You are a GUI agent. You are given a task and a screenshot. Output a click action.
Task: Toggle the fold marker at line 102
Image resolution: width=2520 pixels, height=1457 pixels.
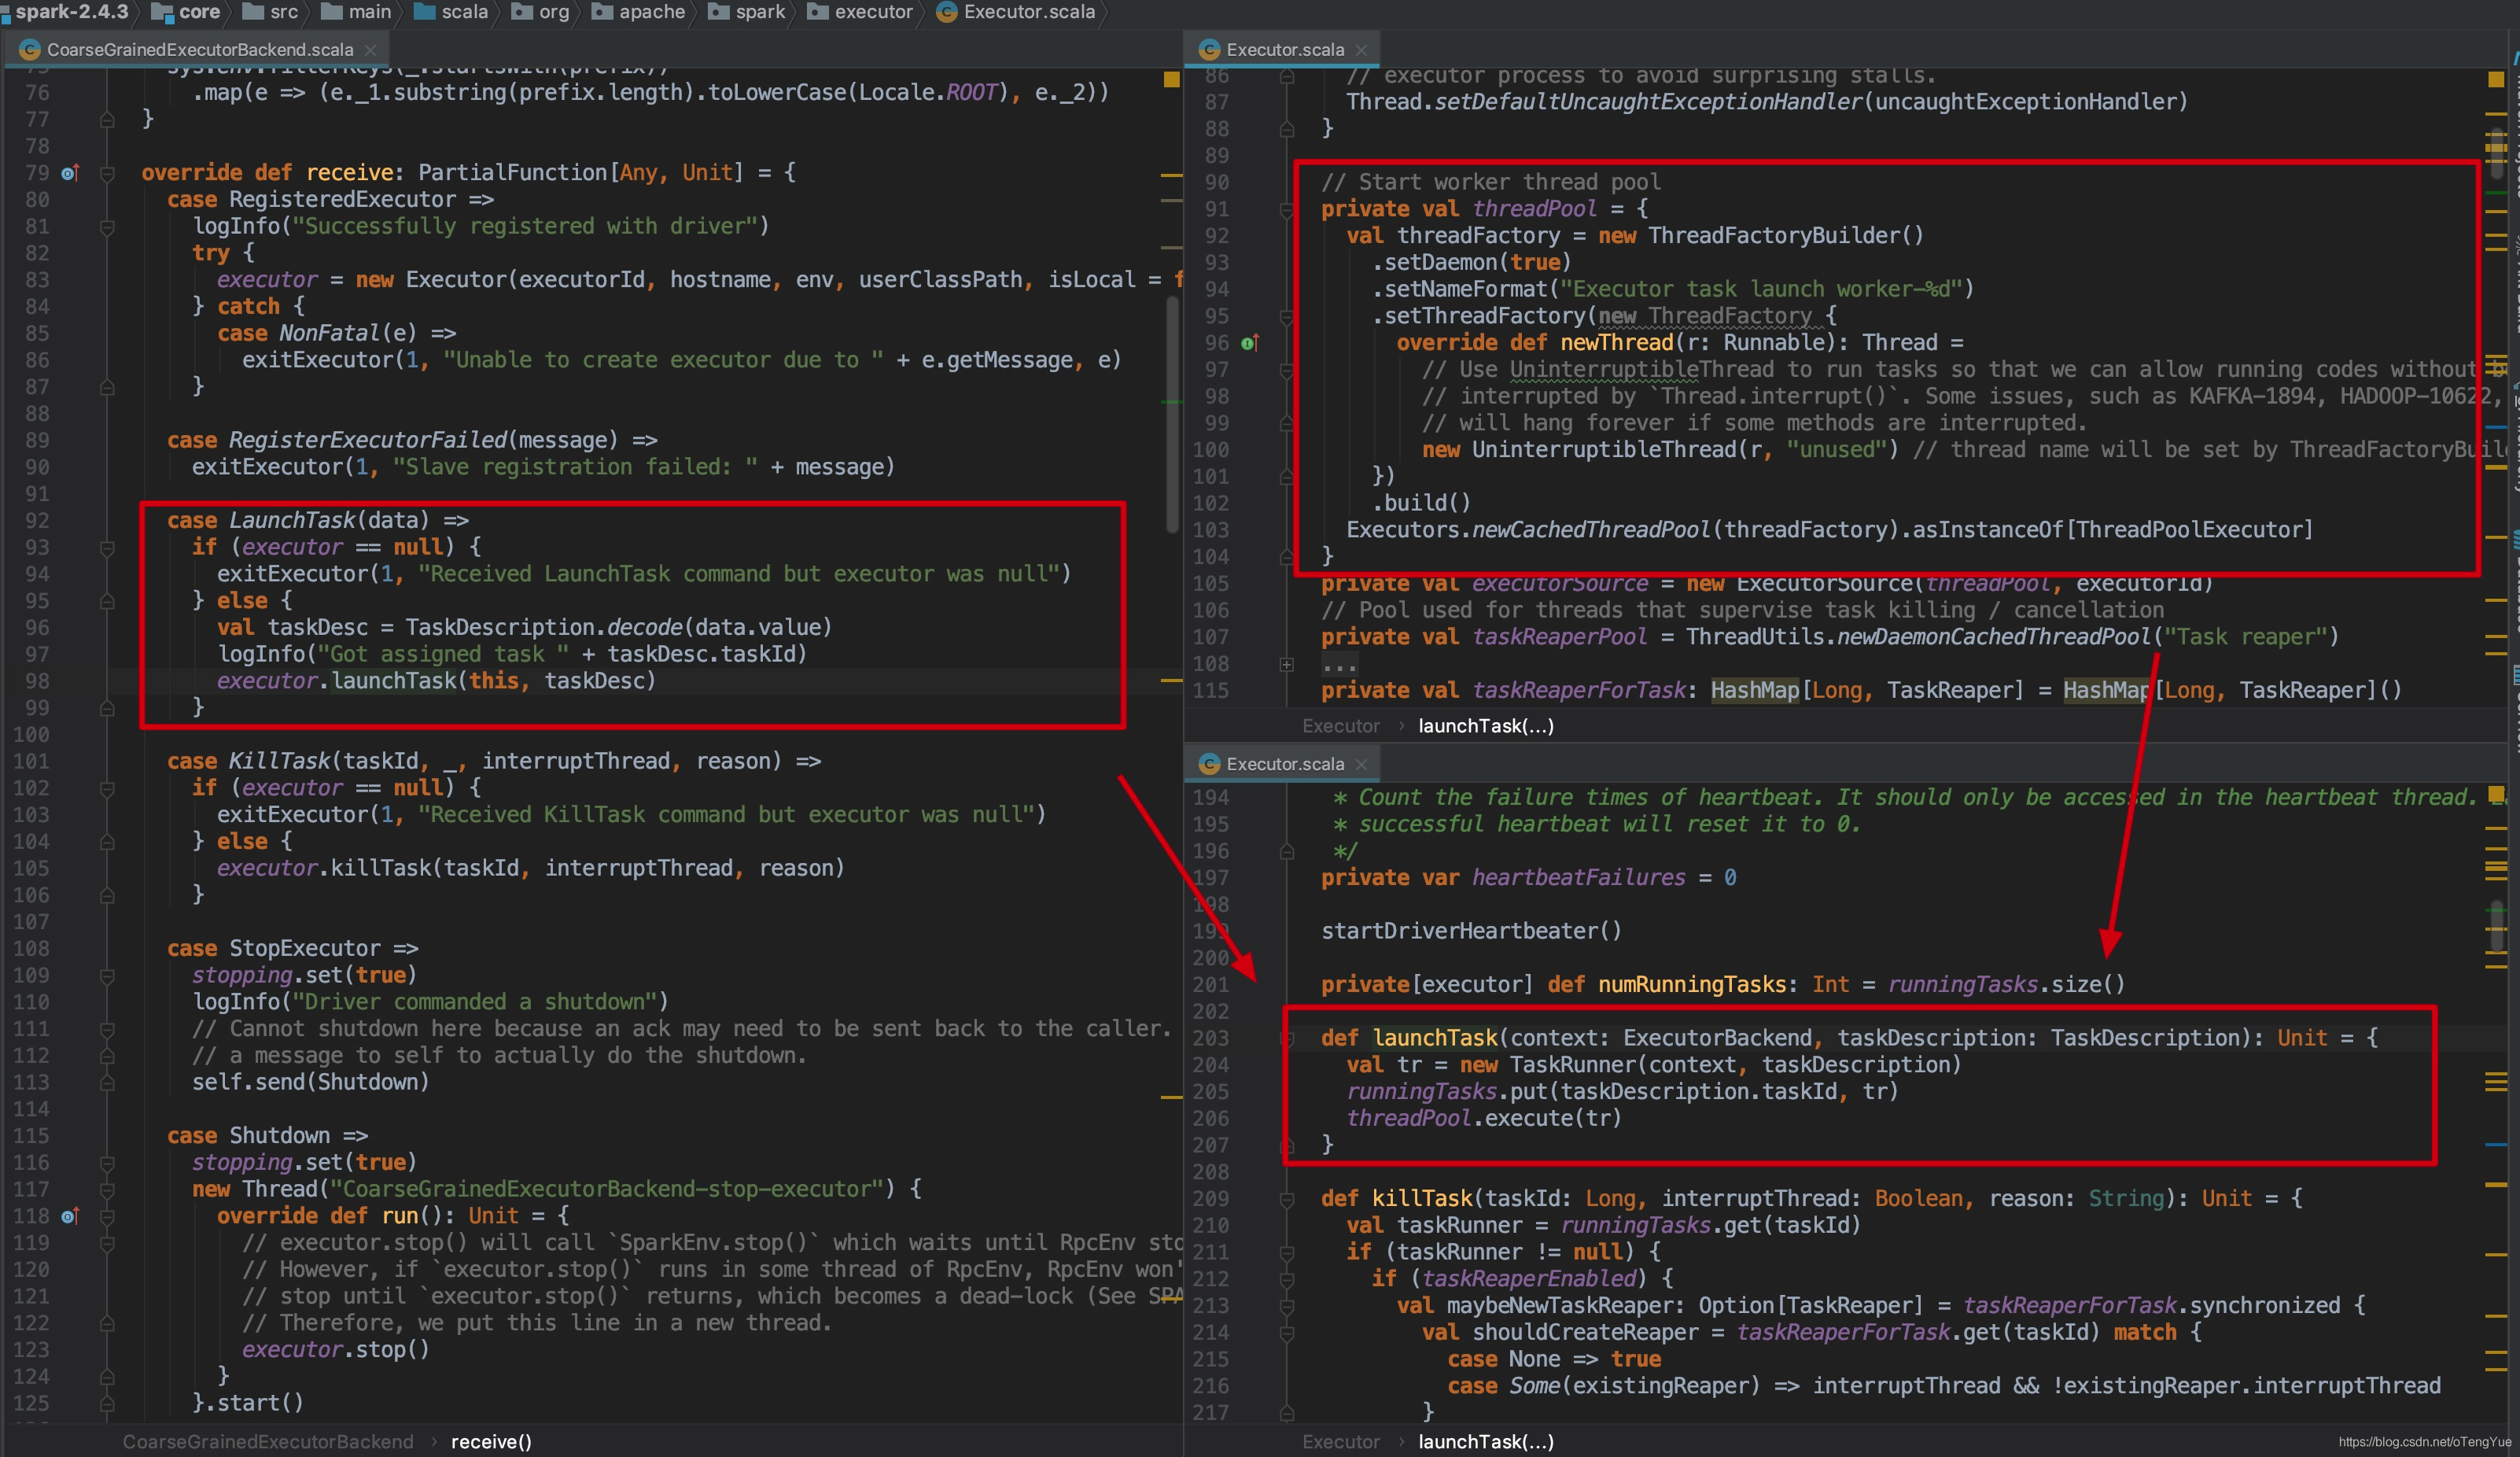[x=107, y=788]
